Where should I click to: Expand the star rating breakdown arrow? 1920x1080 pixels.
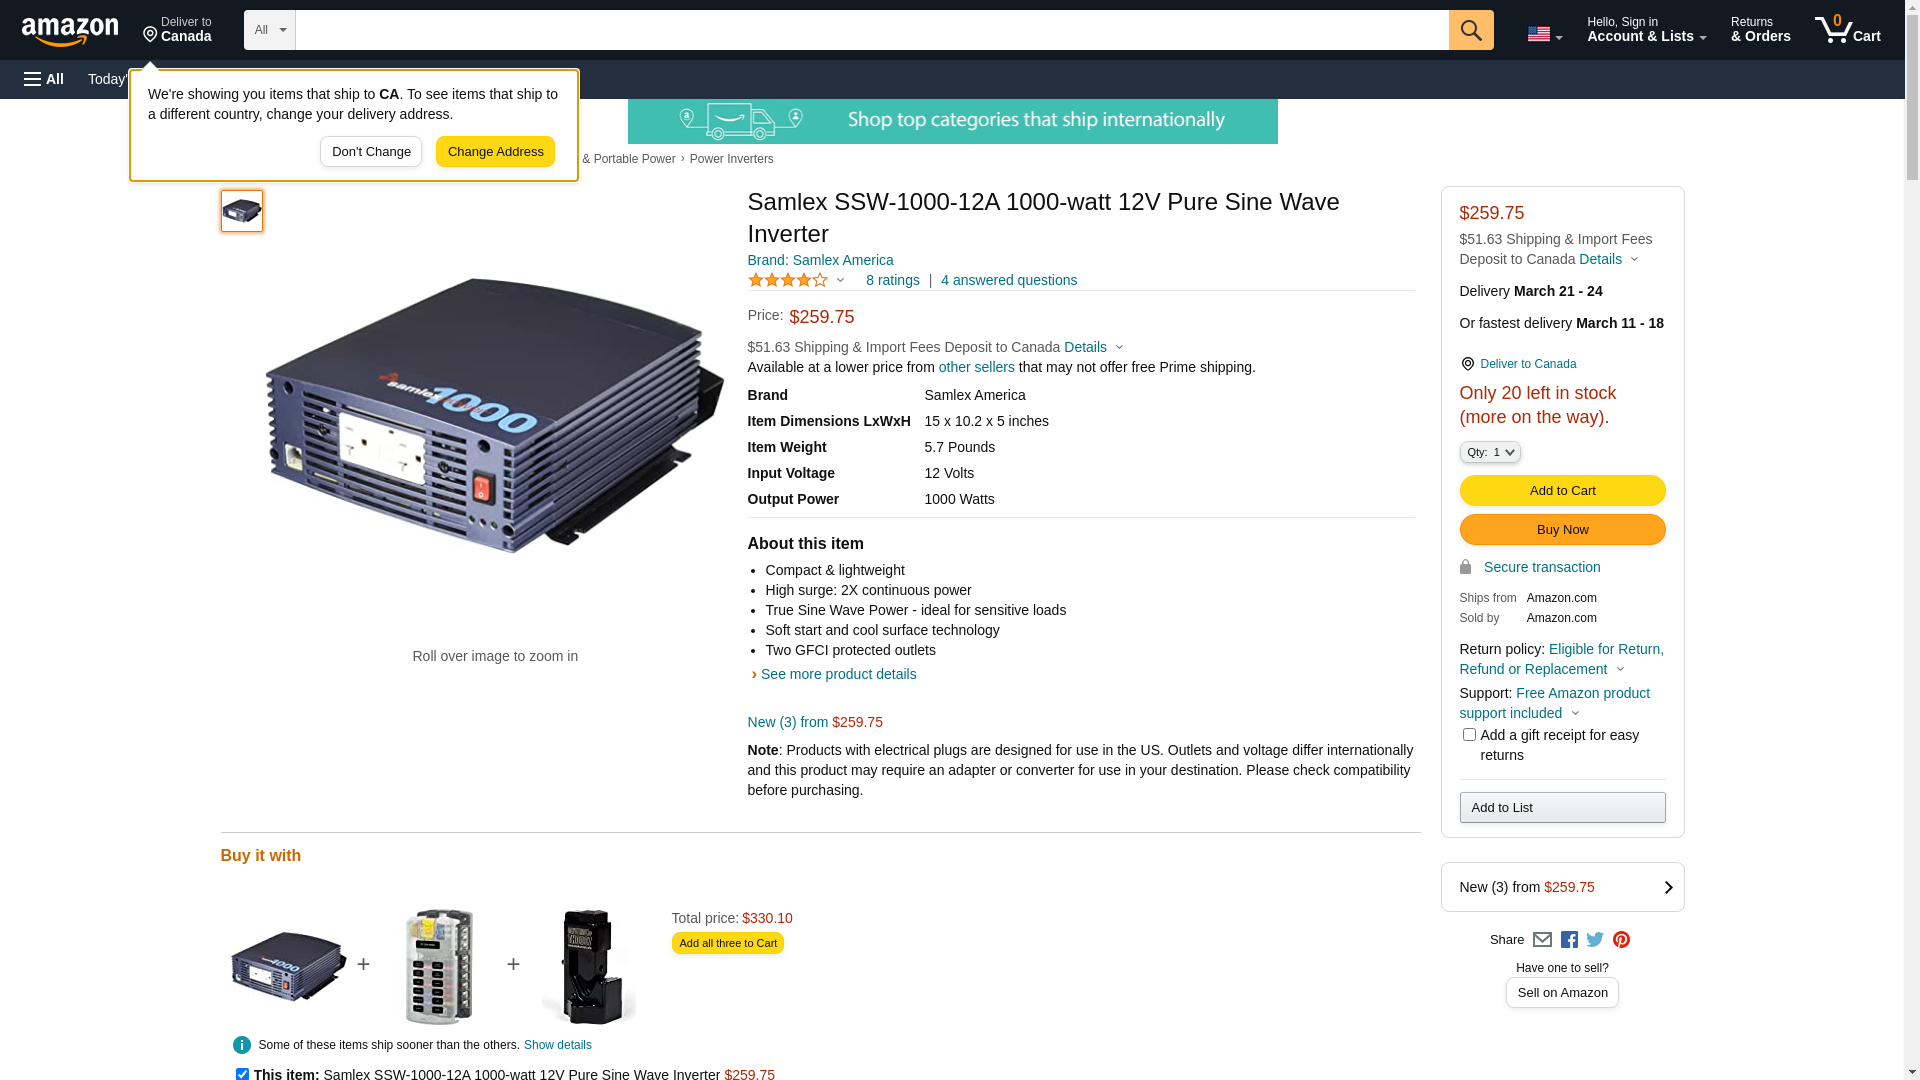[840, 281]
